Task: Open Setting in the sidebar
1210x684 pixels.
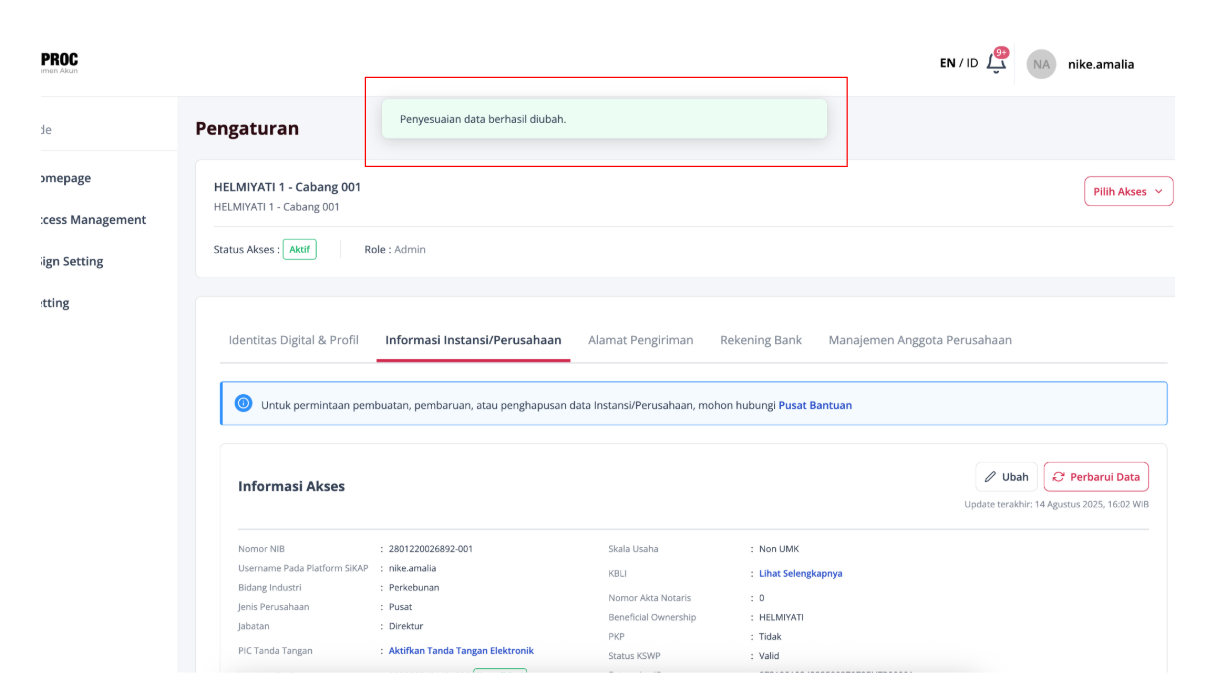Action: pos(56,304)
